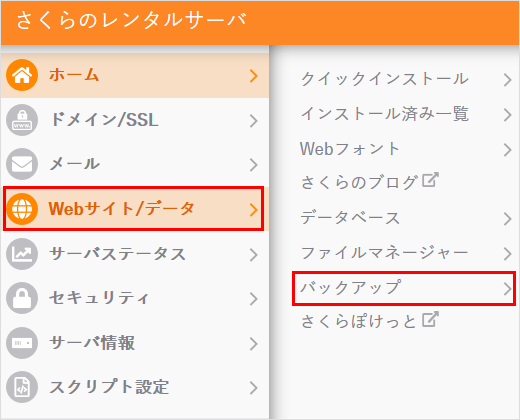Click chevron next to ファイルマネージャー

(508, 254)
